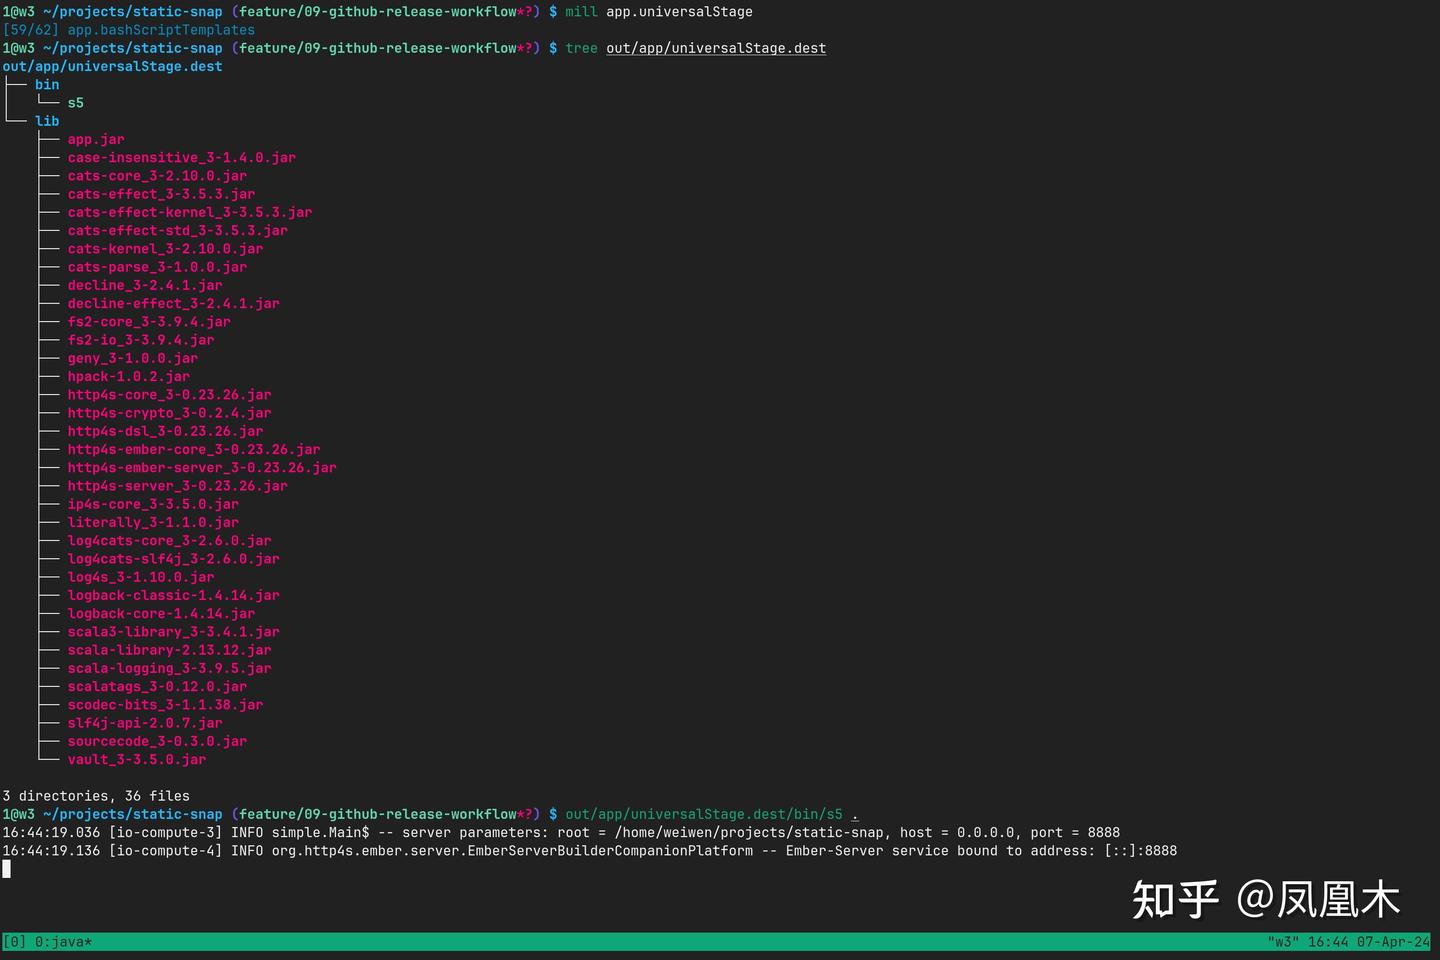Select http4s-ember-server_3-0.23.26.jar entry
Image resolution: width=1440 pixels, height=960 pixels.
click(202, 467)
